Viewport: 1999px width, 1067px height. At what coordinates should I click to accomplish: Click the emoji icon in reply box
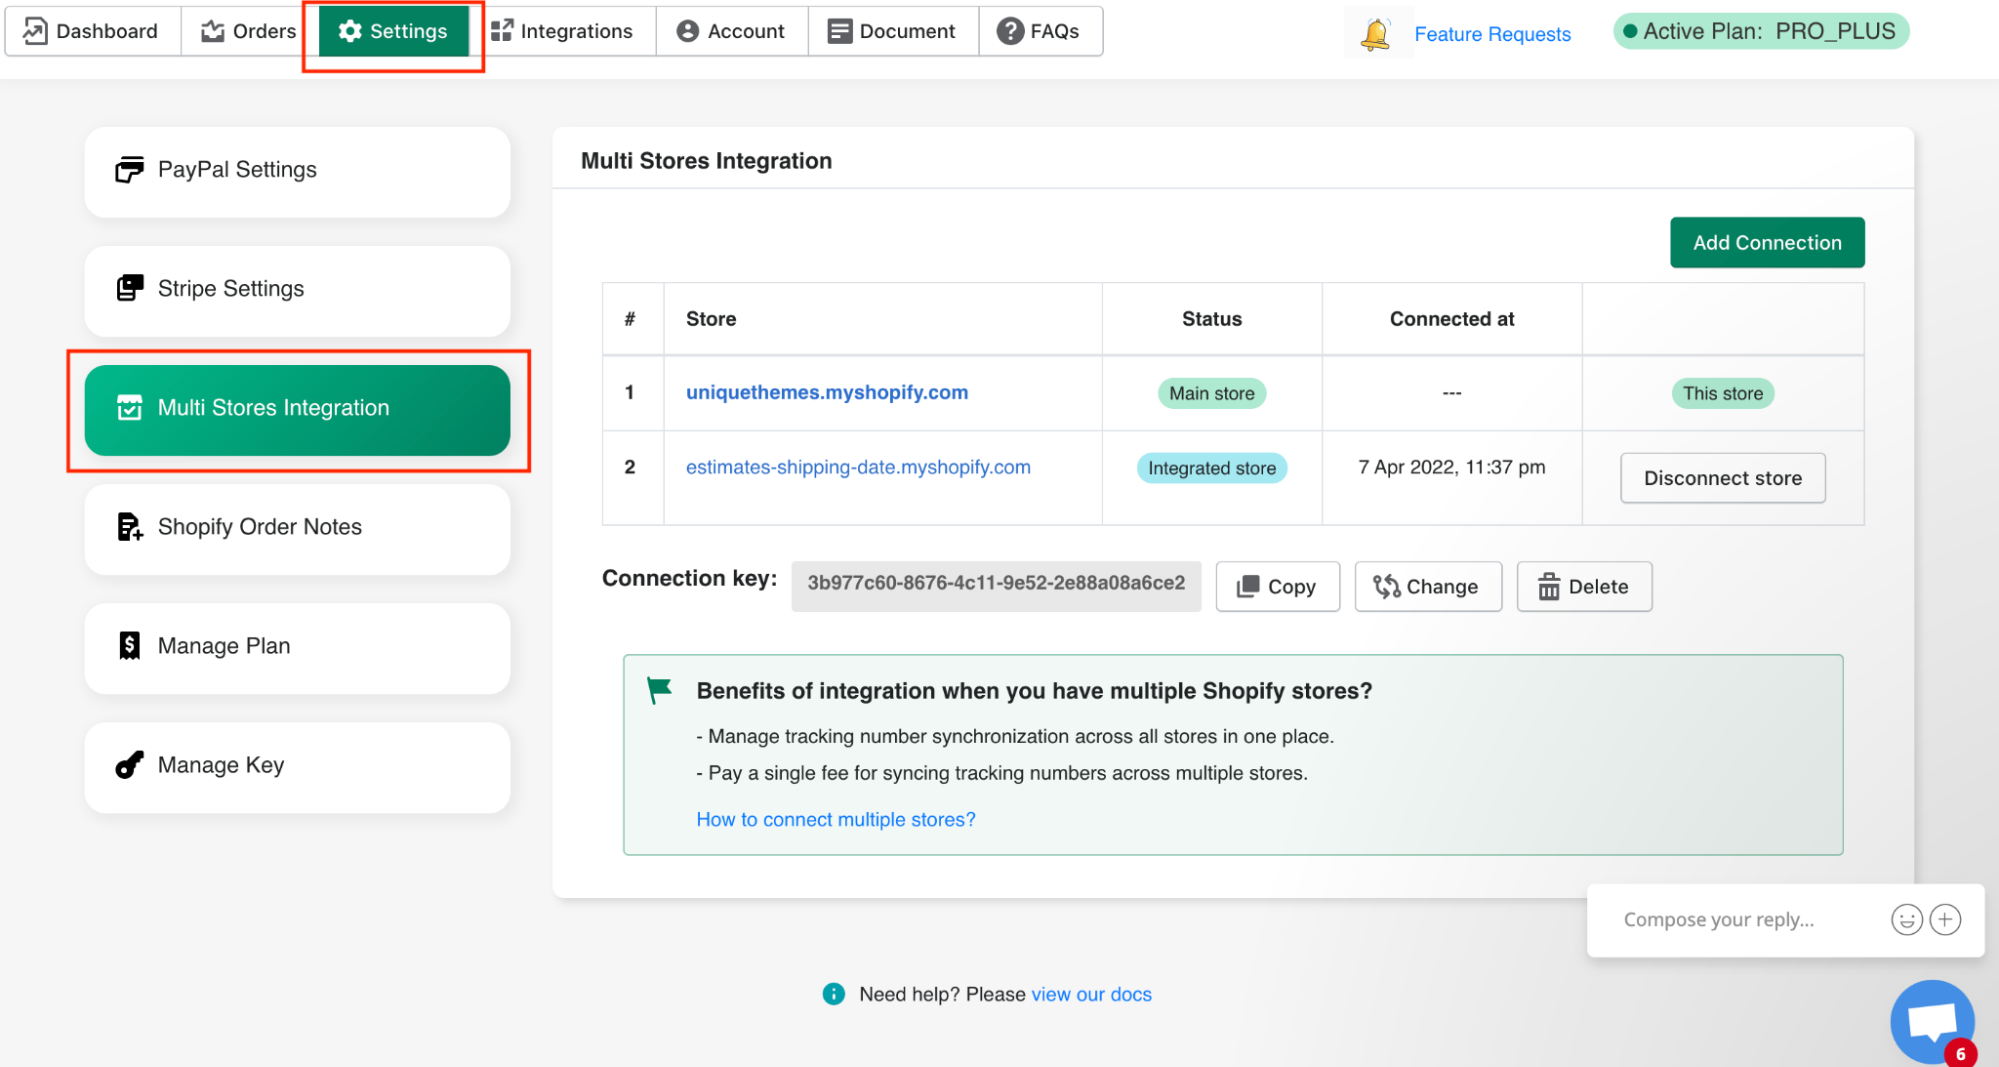(1907, 919)
